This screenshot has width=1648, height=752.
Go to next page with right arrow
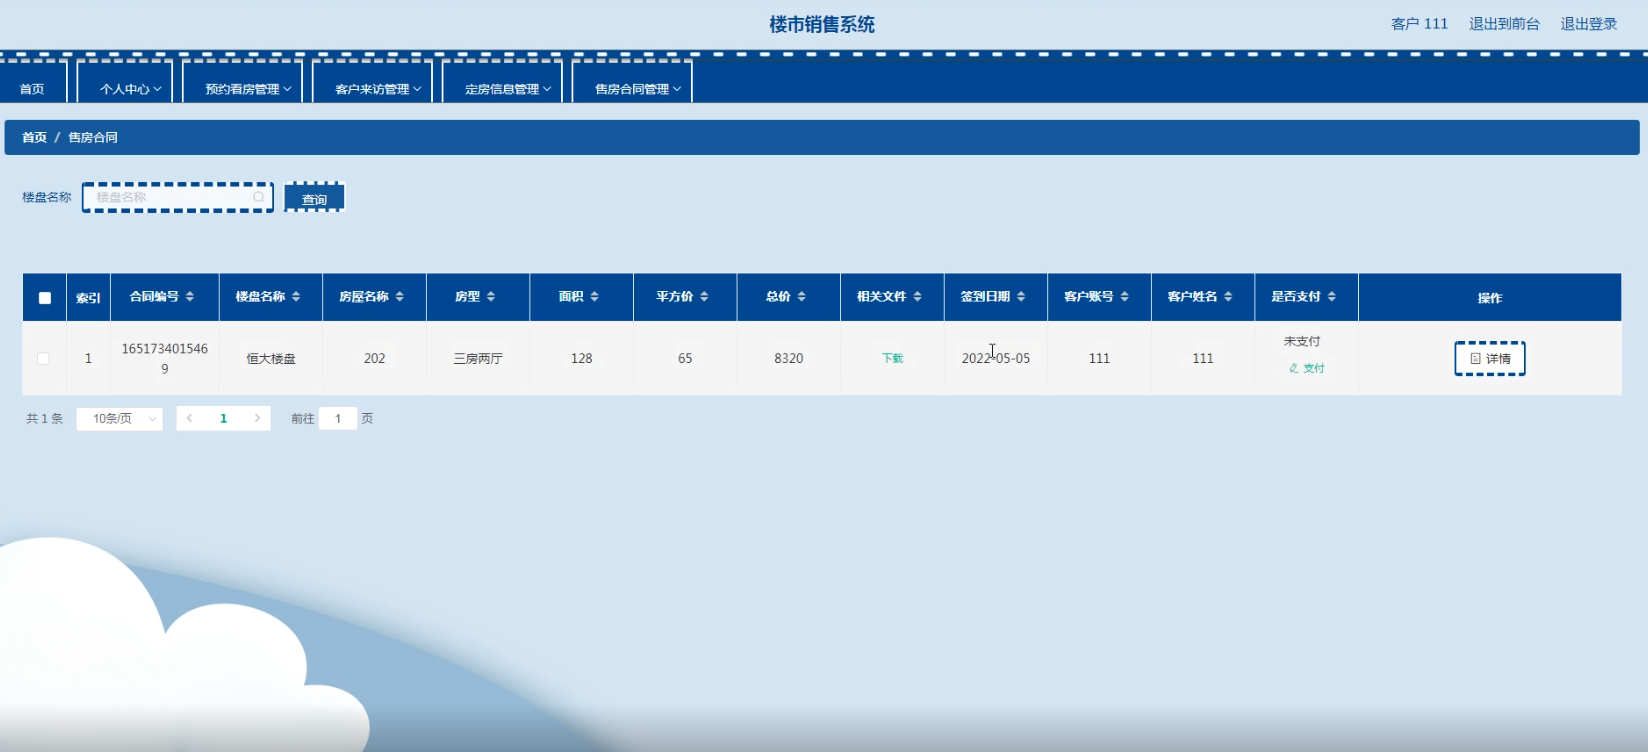point(257,418)
